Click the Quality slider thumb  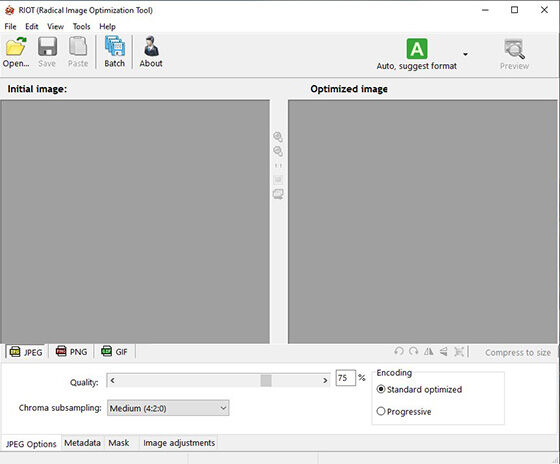point(266,380)
